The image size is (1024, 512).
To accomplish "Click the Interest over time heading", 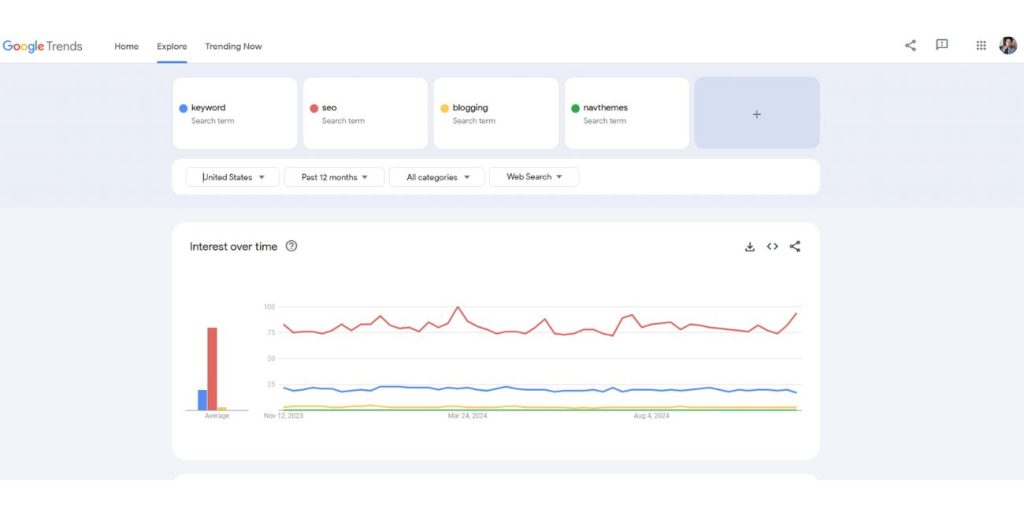I will [234, 246].
